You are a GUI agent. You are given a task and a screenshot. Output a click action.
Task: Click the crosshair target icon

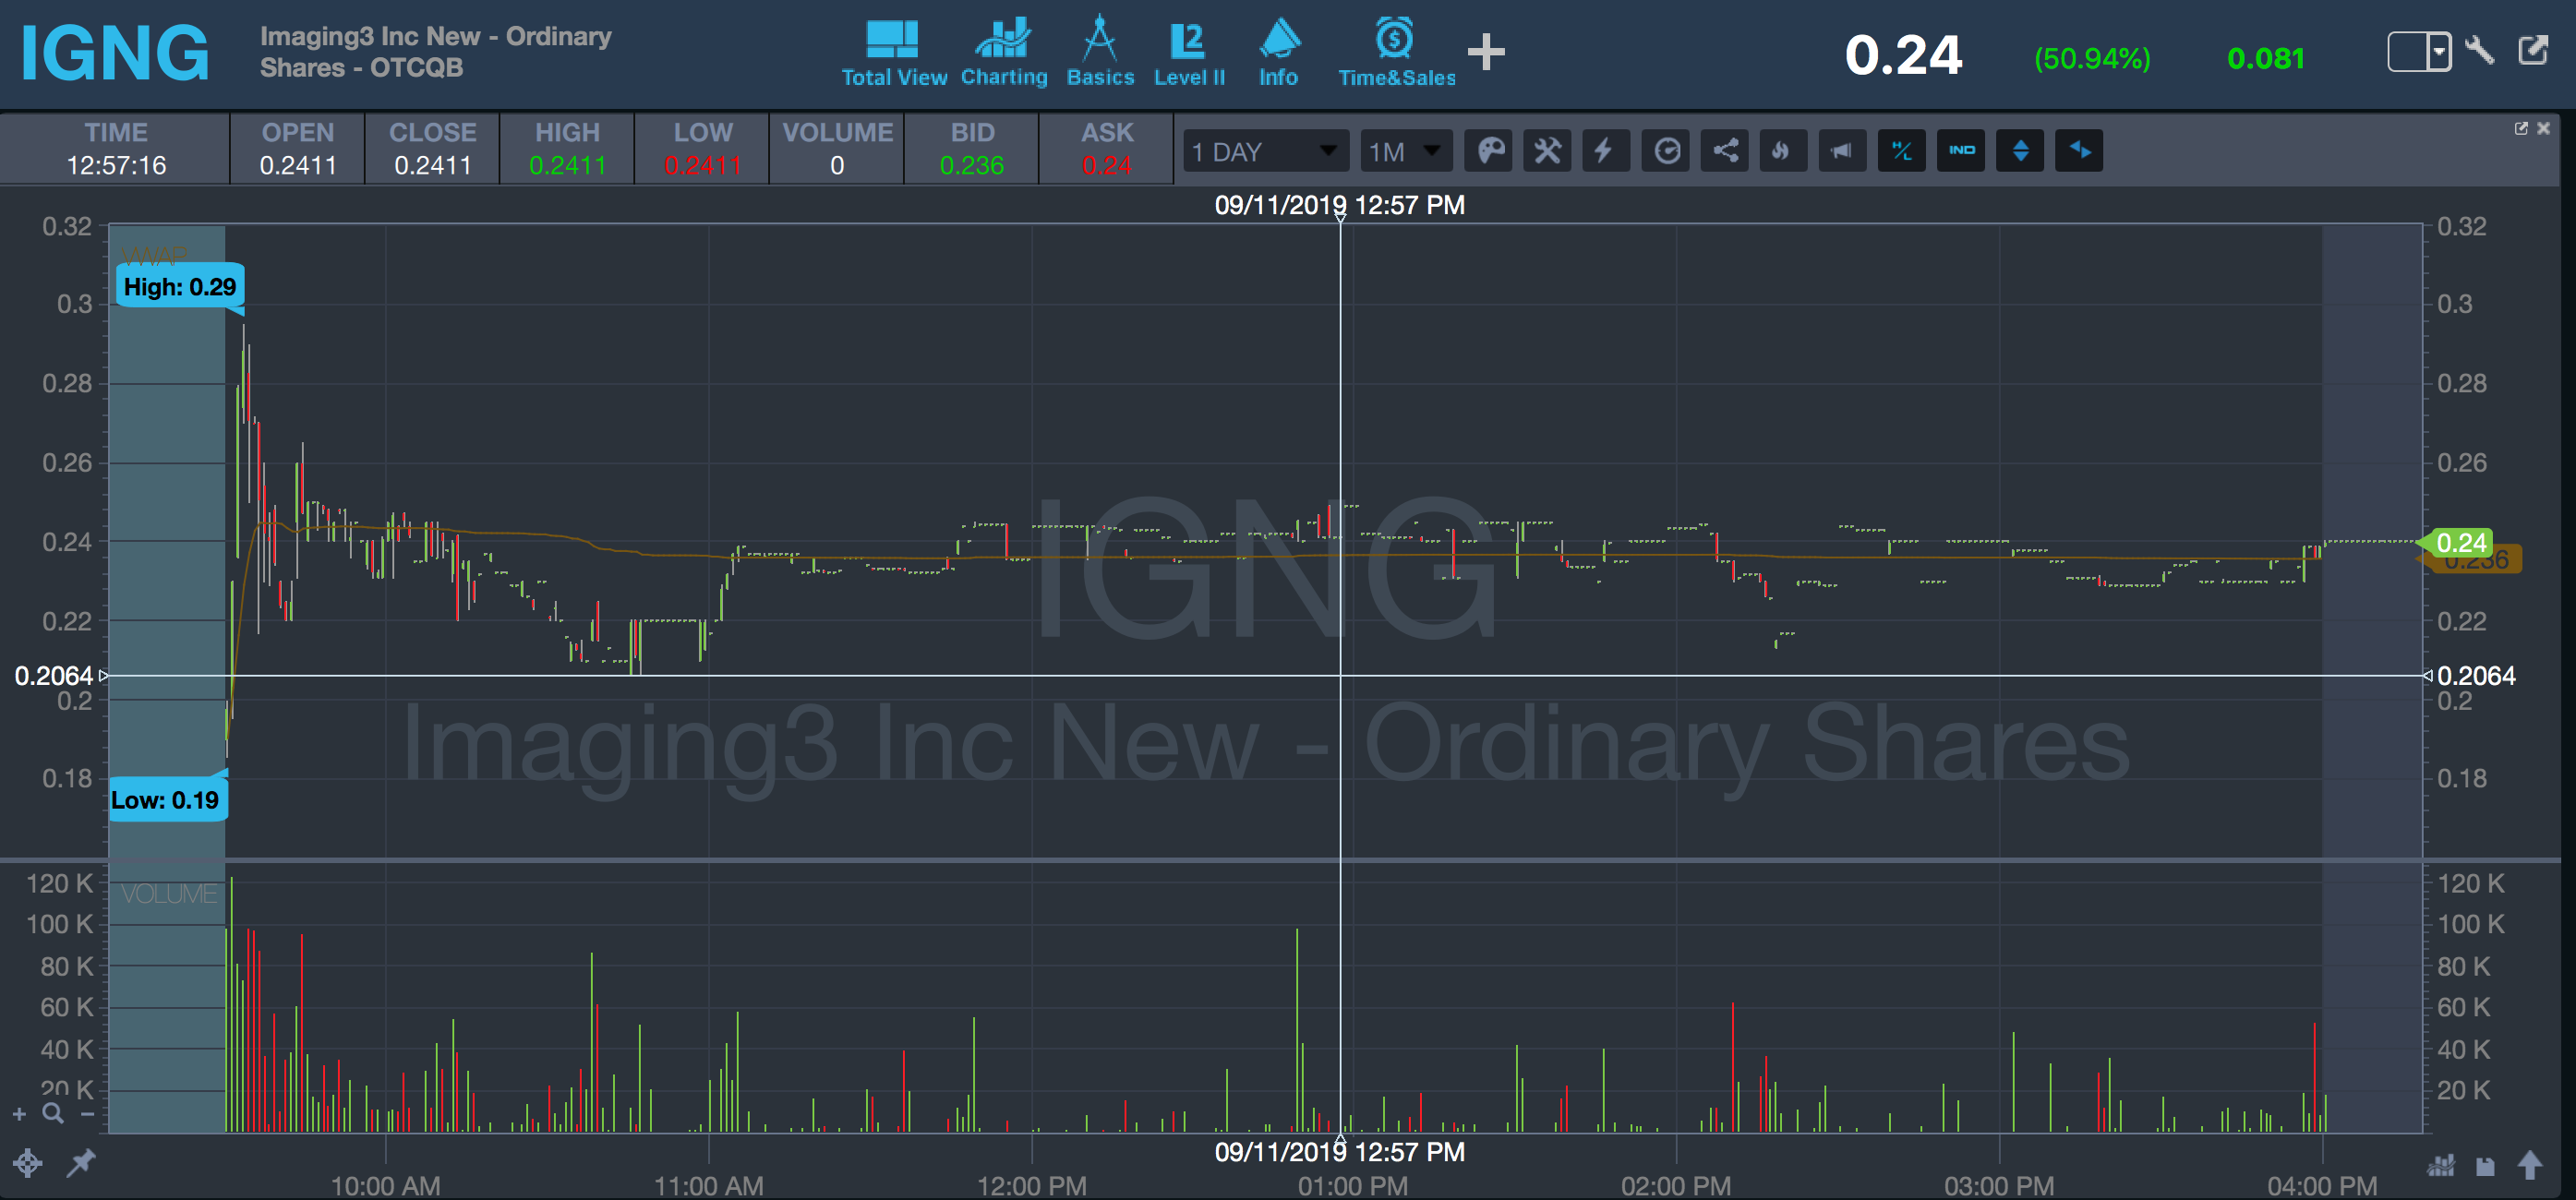(x=28, y=1163)
